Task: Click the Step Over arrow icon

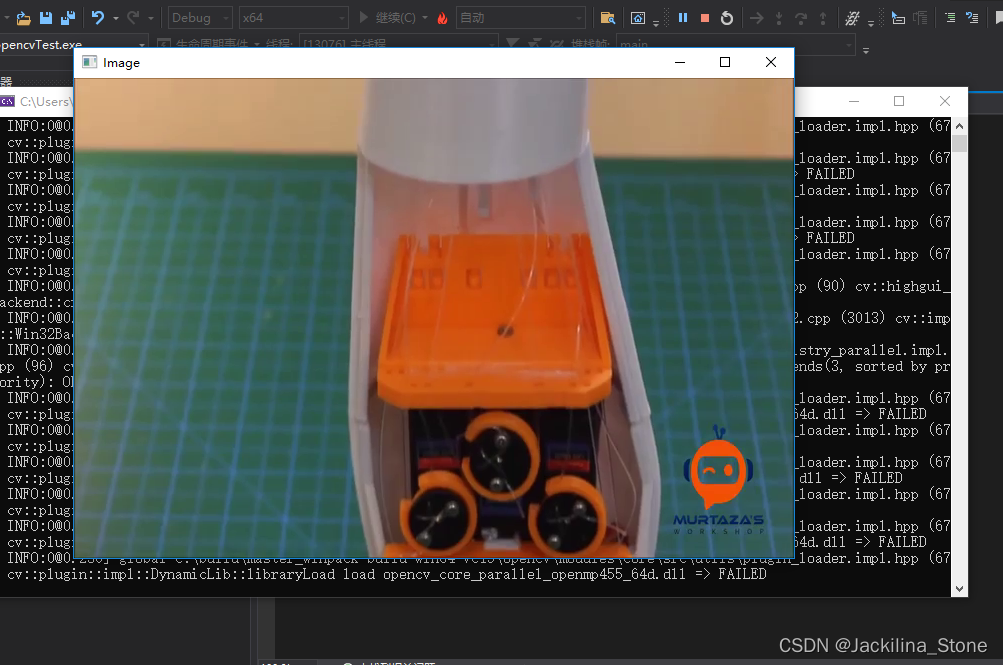Action: 800,17
